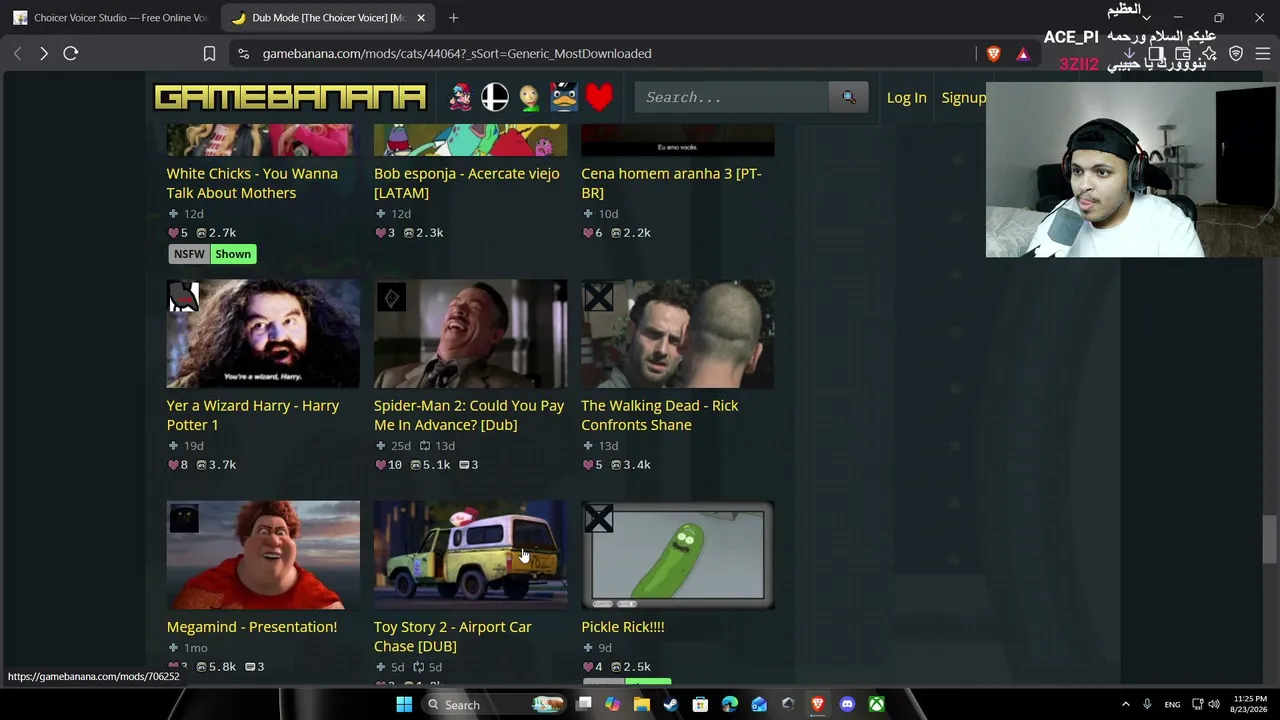Click the Brave Shields lion icon

(993, 53)
